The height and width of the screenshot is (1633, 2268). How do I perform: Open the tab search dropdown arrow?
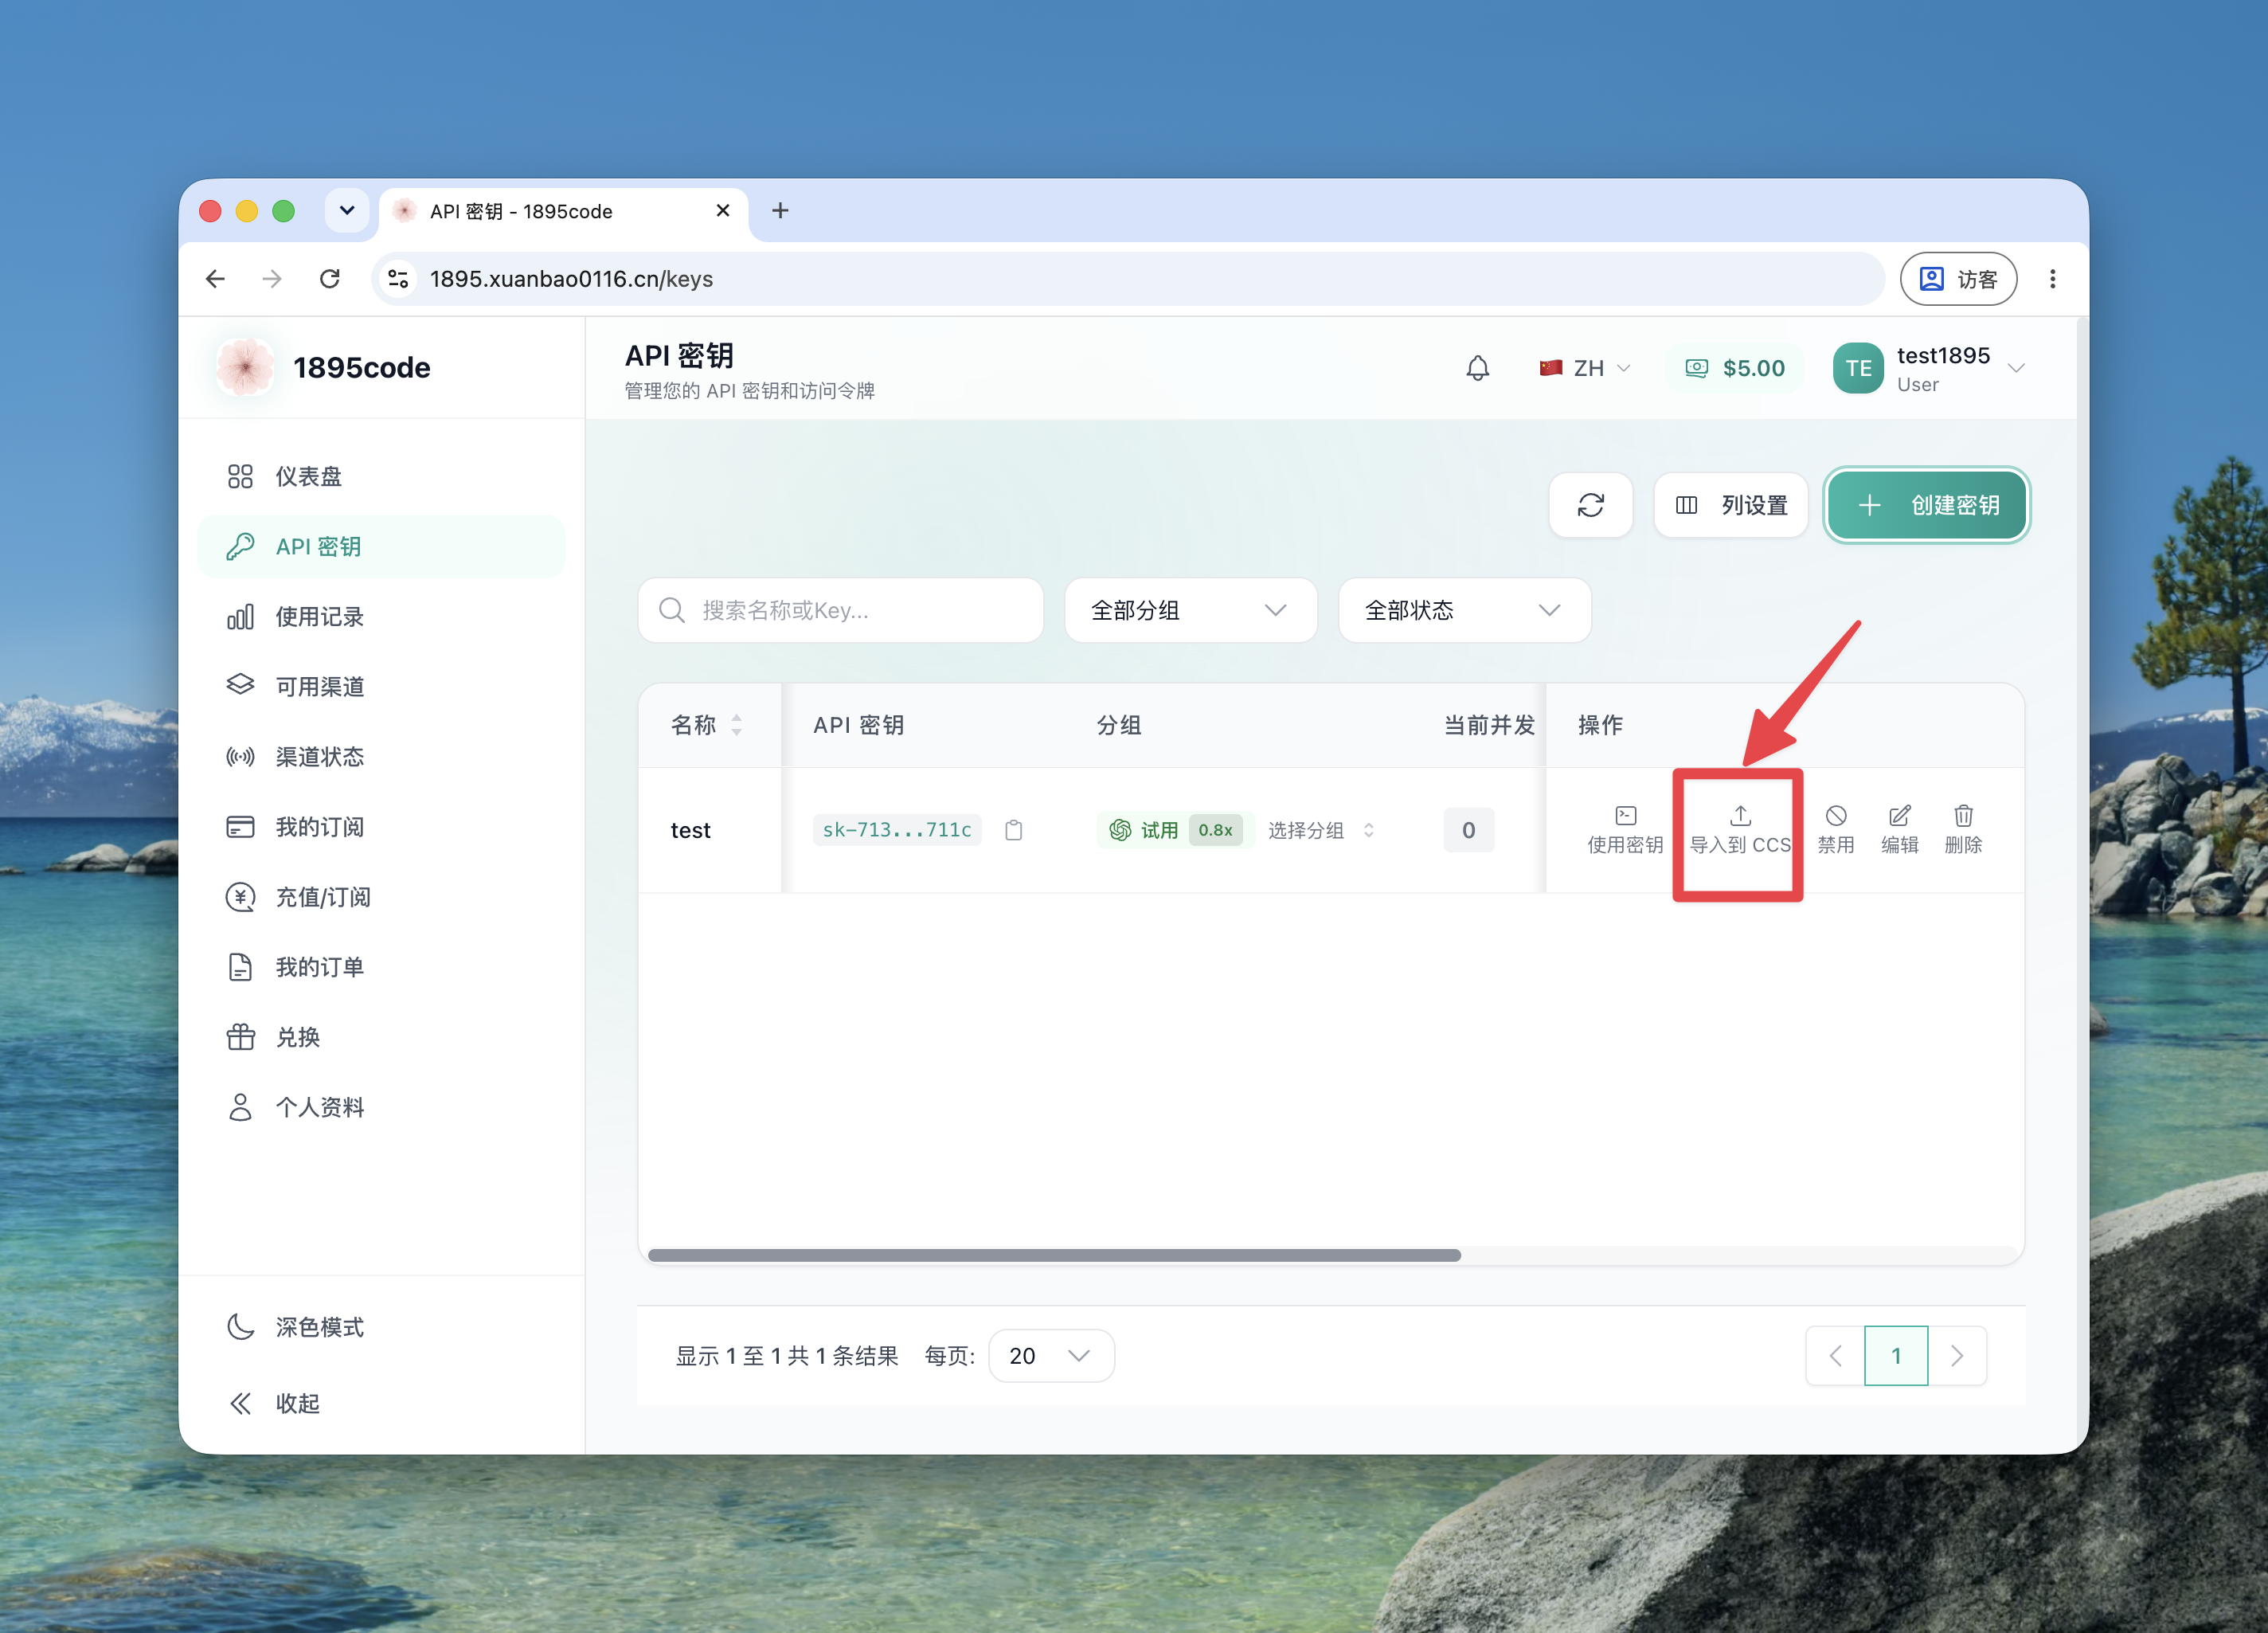347,210
